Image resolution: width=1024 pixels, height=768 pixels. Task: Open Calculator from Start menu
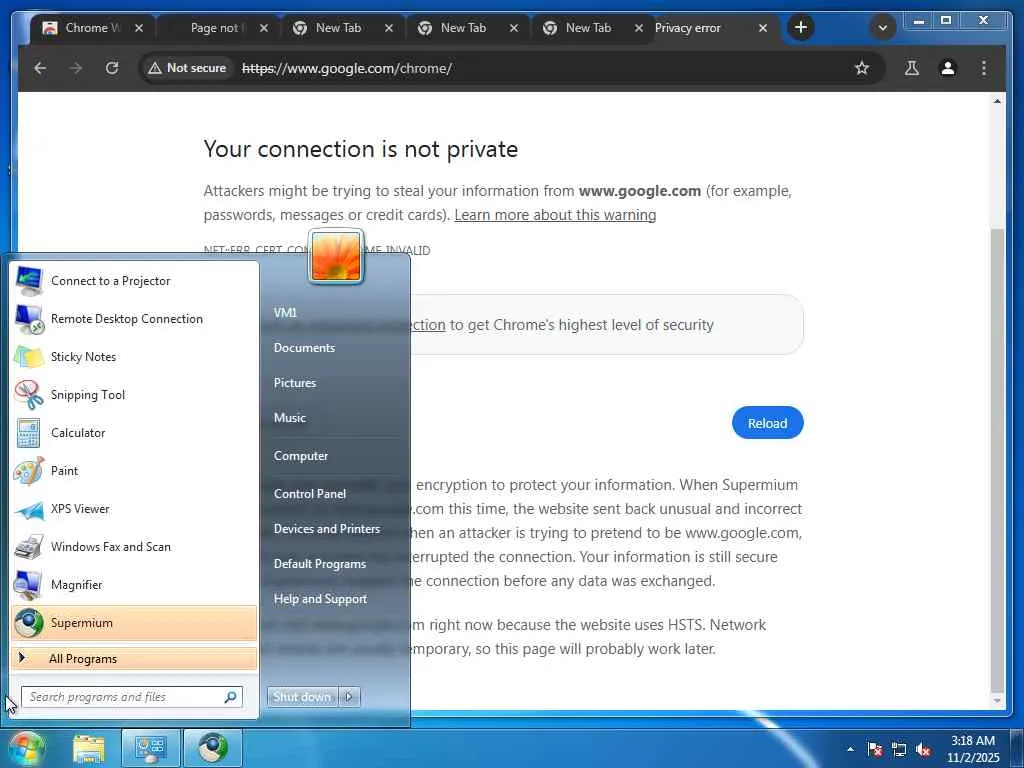tap(135, 432)
